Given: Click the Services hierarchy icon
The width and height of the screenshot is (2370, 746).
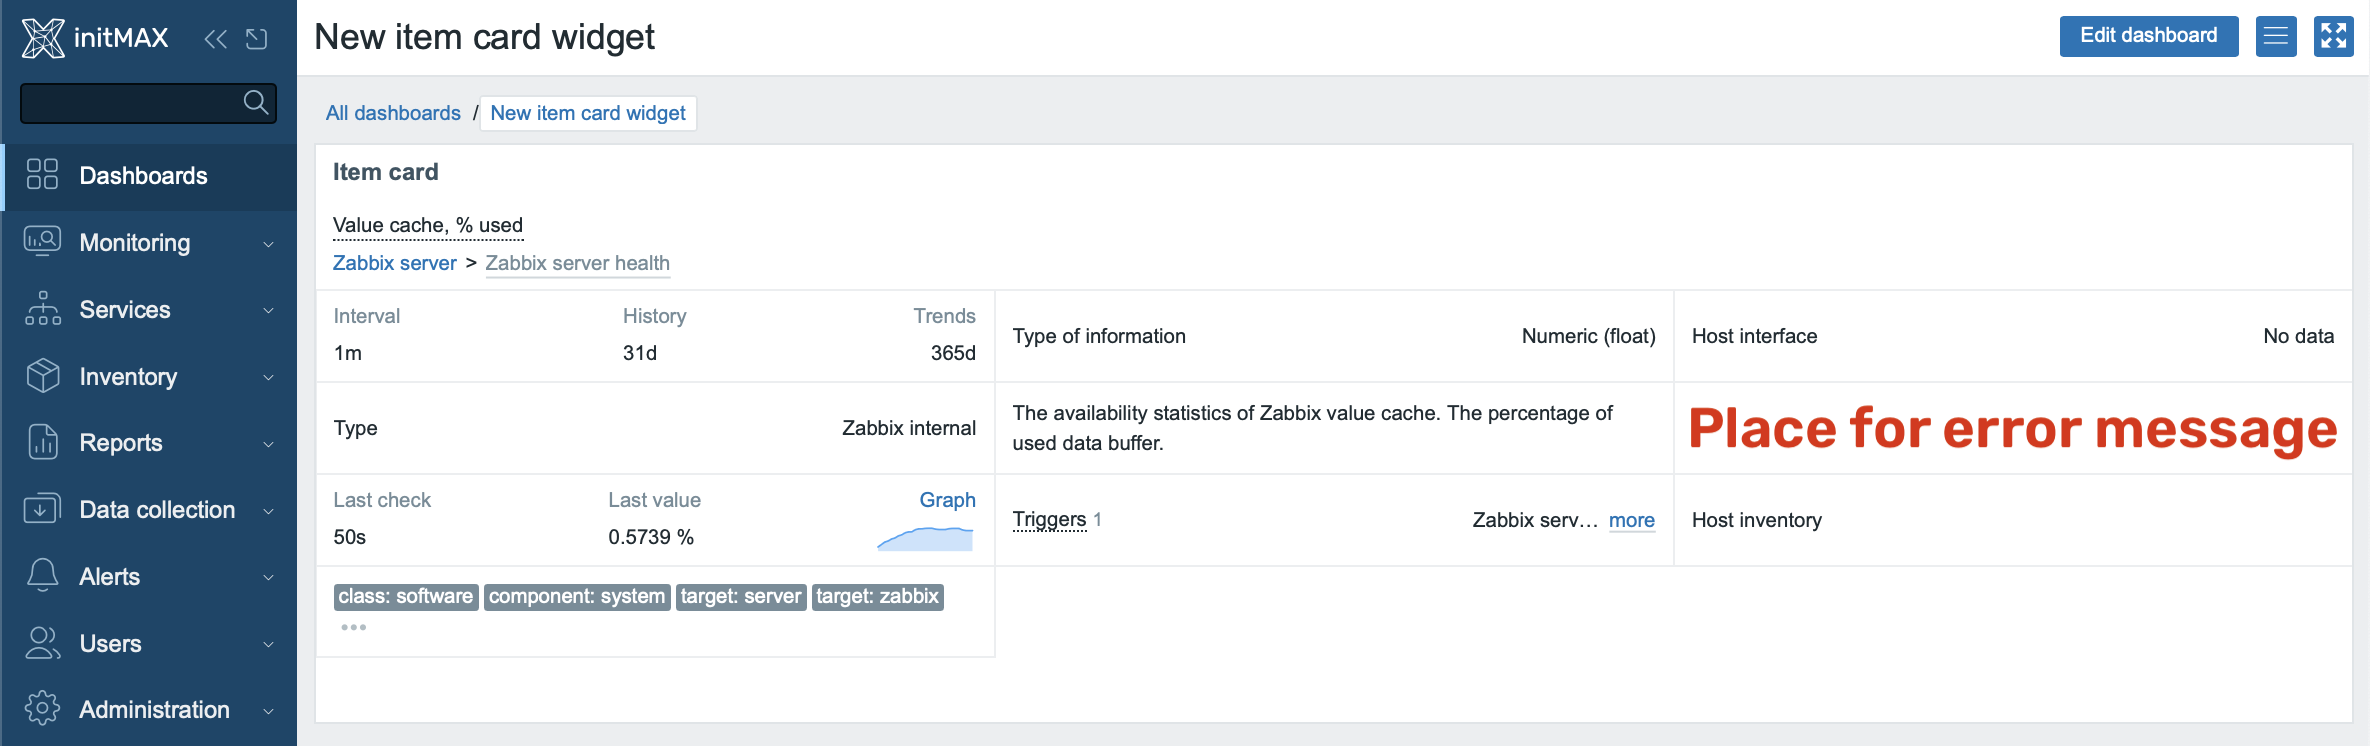Looking at the screenshot, I should (42, 308).
